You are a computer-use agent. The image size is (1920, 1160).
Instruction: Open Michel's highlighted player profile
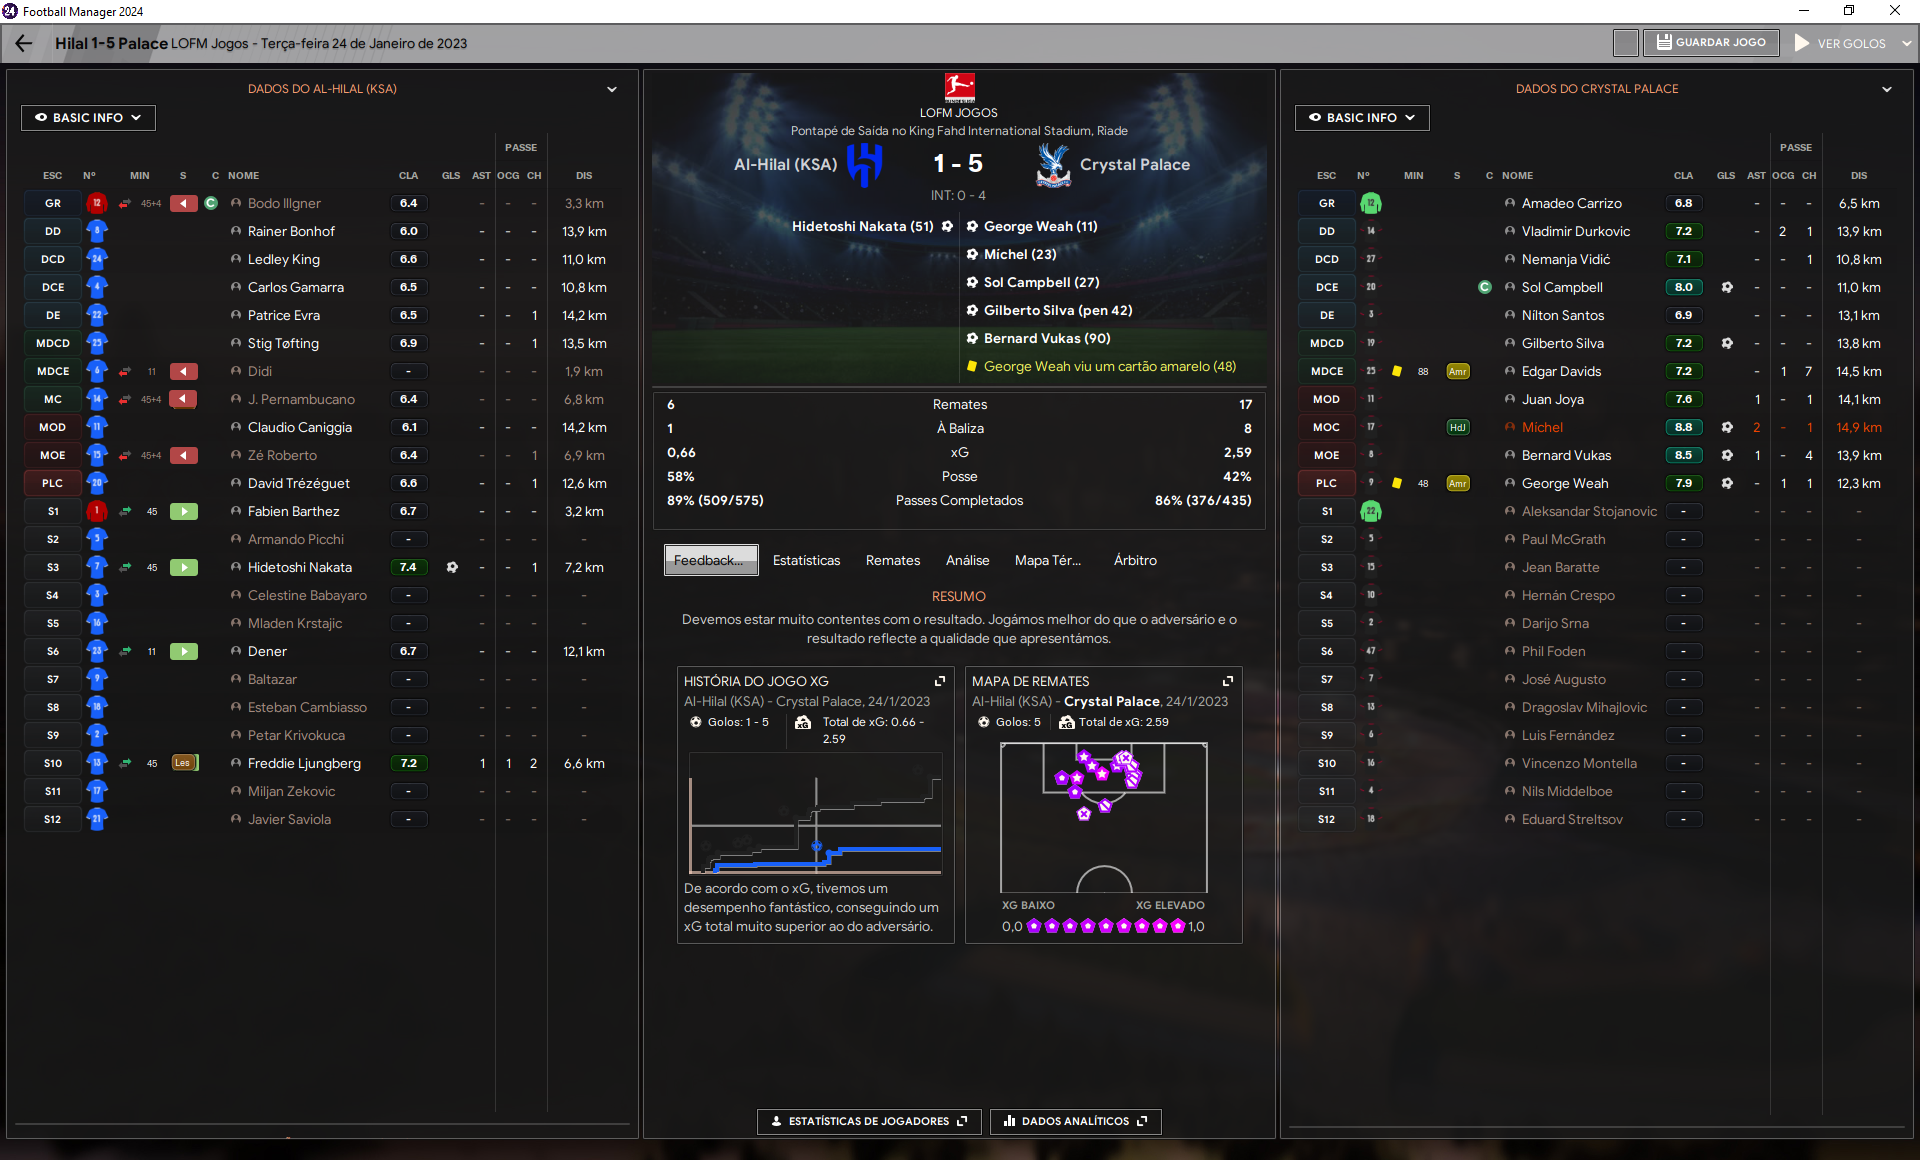pos(1542,427)
